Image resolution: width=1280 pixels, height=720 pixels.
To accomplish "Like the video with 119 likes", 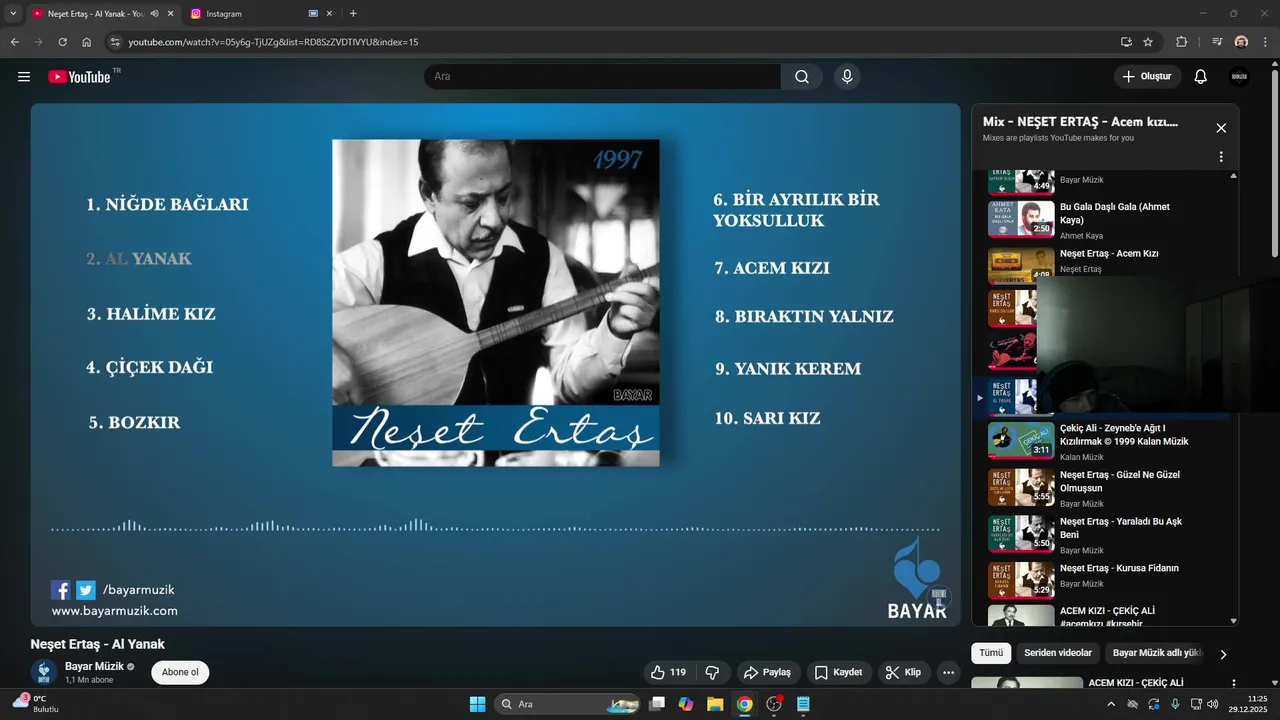I will pos(669,672).
